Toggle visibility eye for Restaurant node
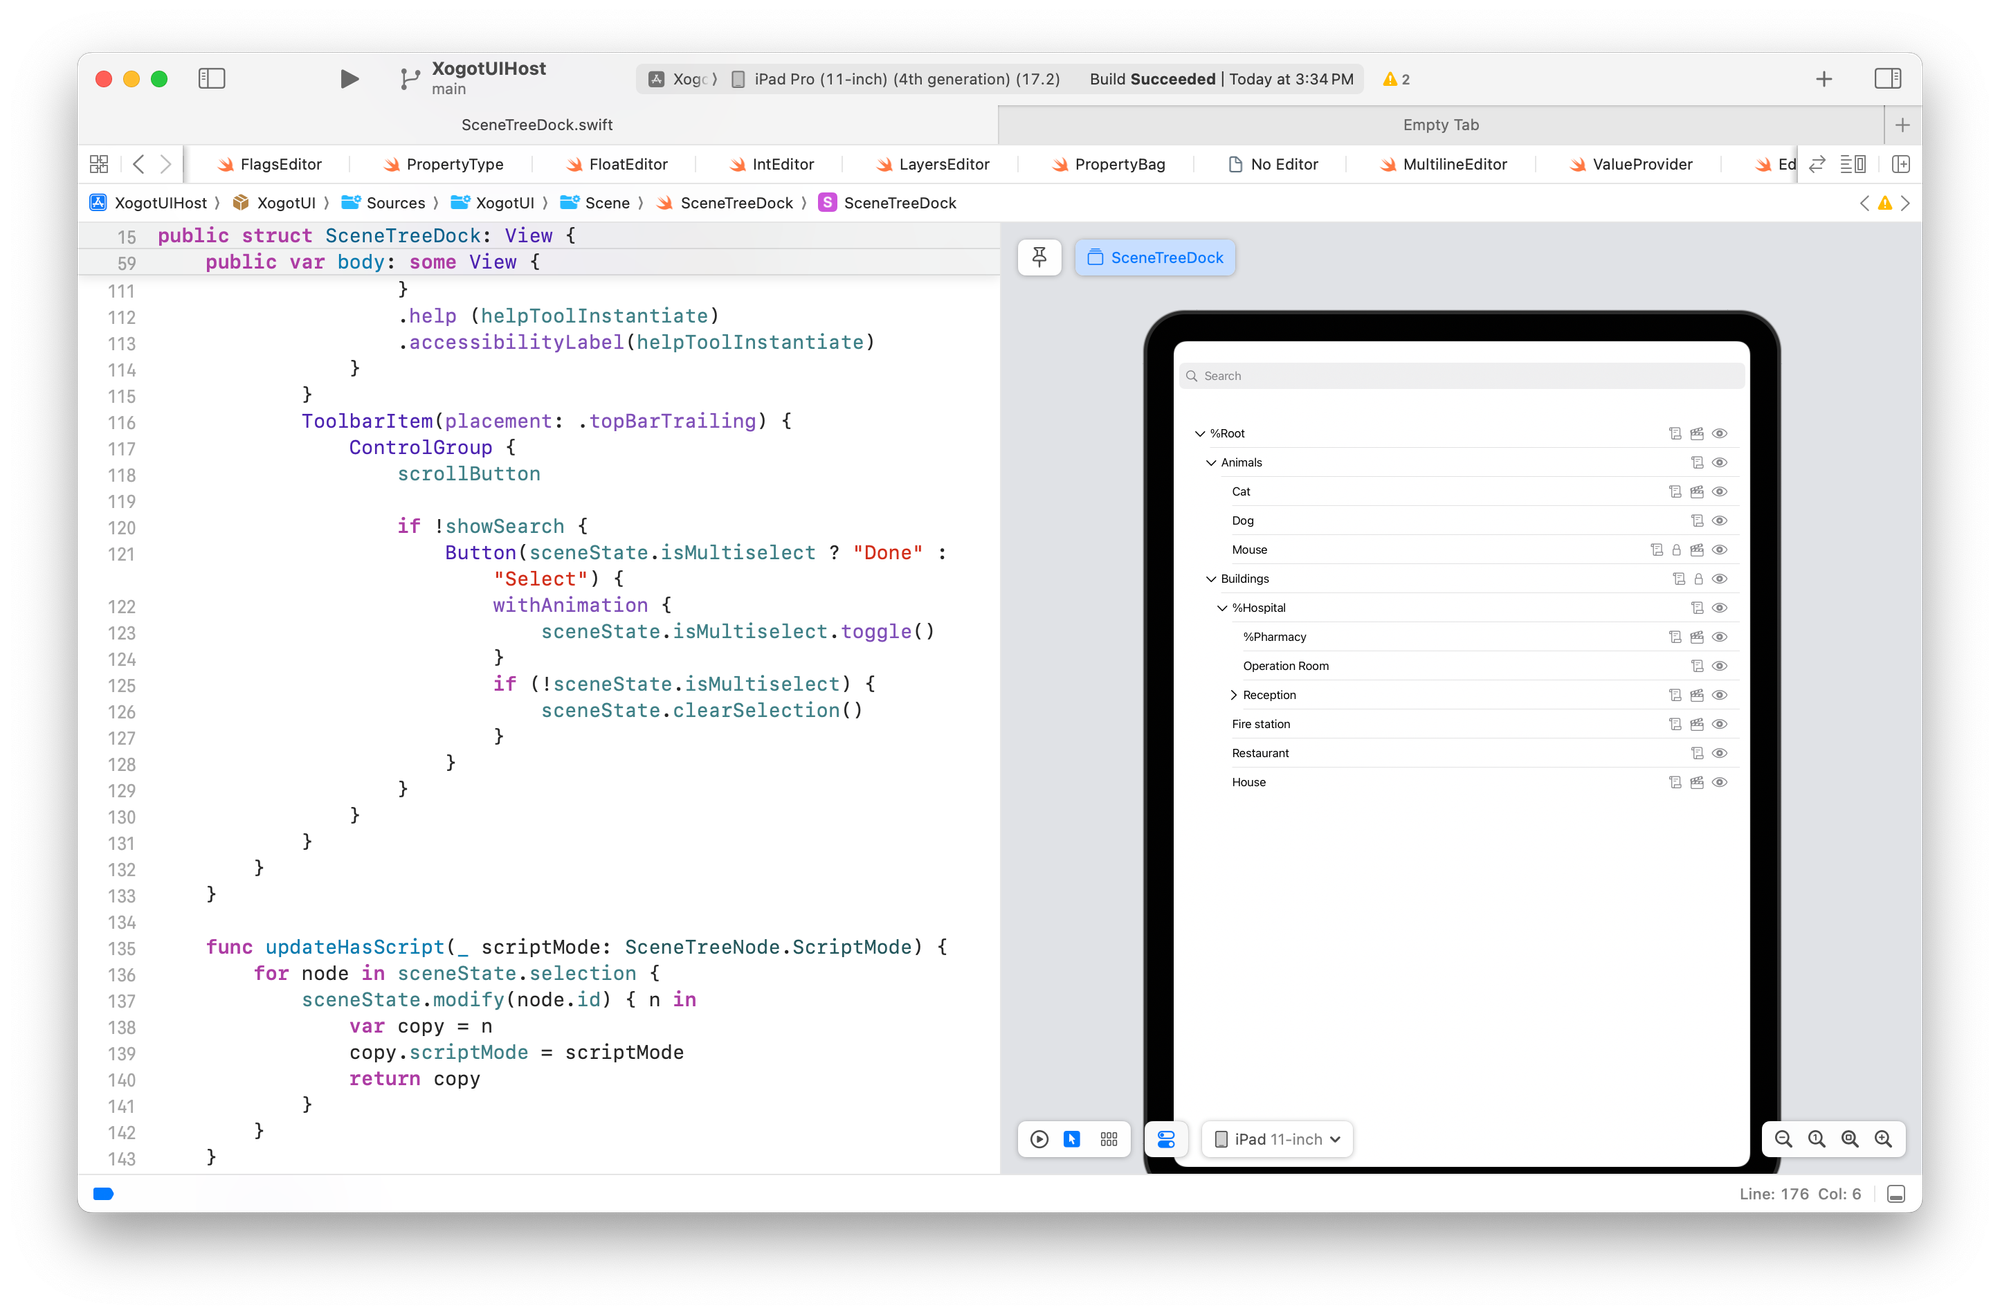Image resolution: width=2000 pixels, height=1315 pixels. [x=1720, y=754]
